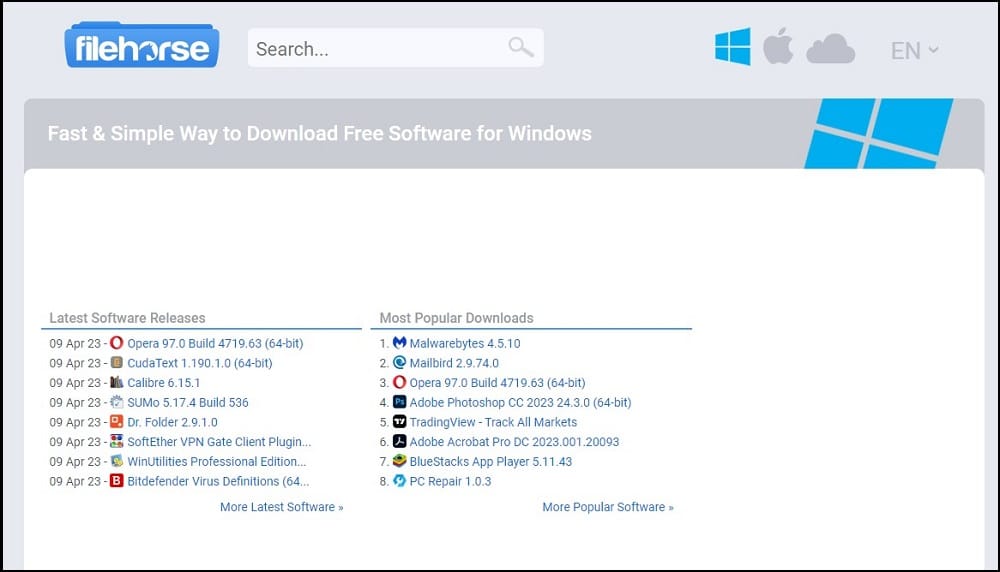Click the Bitdefender red B icon
The height and width of the screenshot is (572, 1000).
point(116,481)
